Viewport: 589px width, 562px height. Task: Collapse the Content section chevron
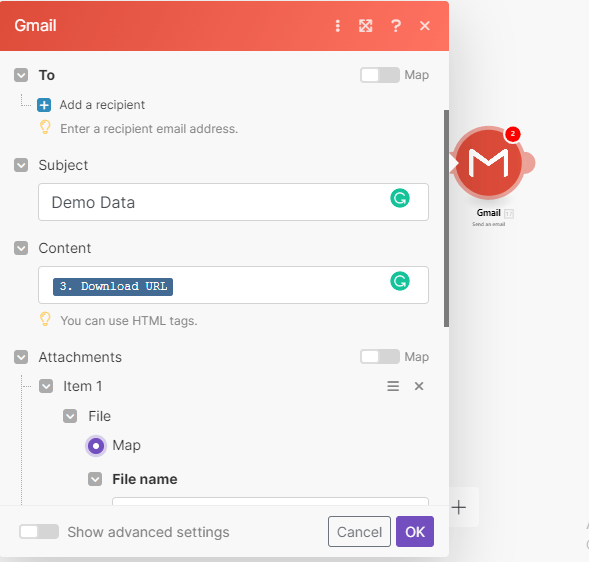click(21, 248)
